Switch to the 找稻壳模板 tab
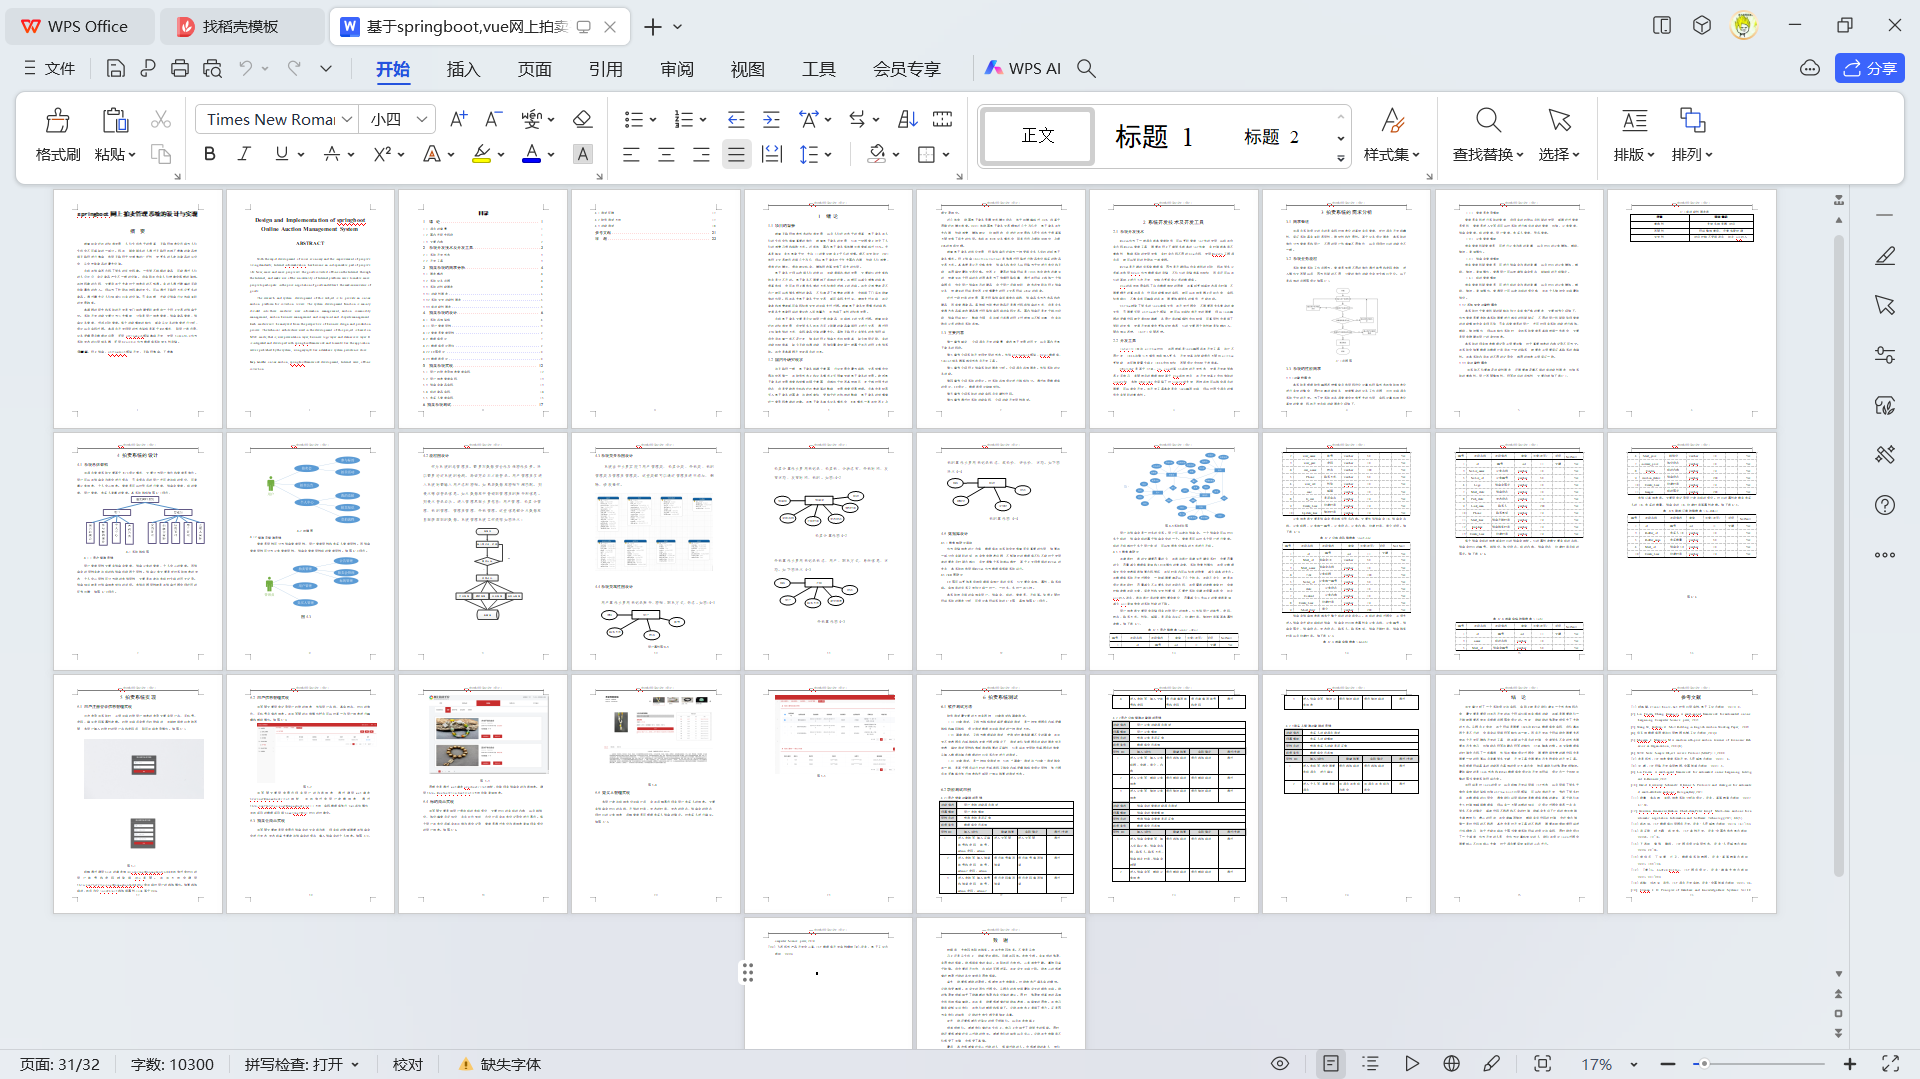Viewport: 1920px width, 1079px height. coord(241,26)
